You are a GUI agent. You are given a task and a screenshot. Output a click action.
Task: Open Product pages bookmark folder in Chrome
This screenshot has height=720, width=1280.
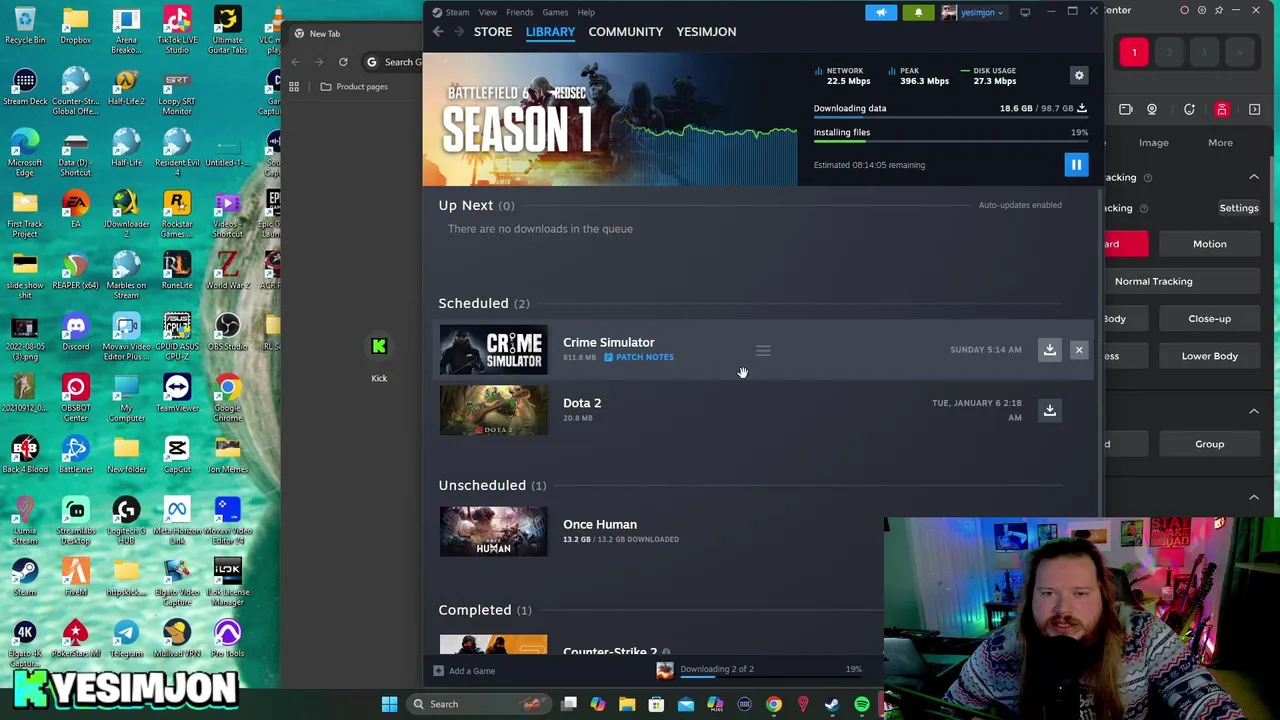[354, 87]
